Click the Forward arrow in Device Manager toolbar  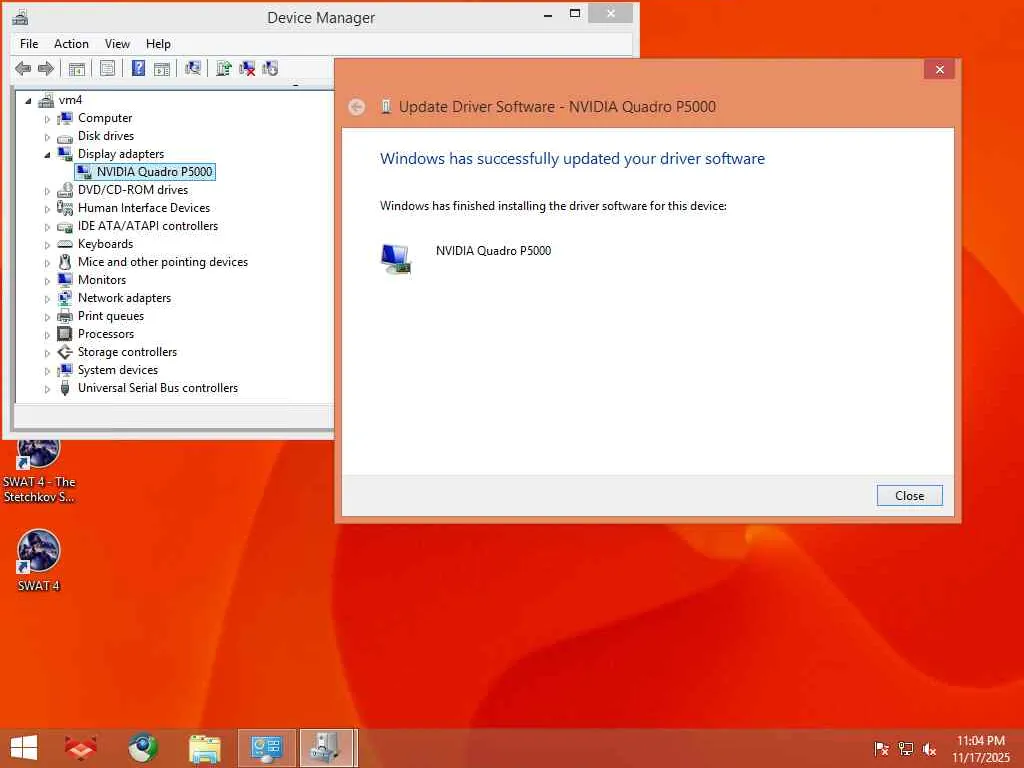(x=46, y=68)
